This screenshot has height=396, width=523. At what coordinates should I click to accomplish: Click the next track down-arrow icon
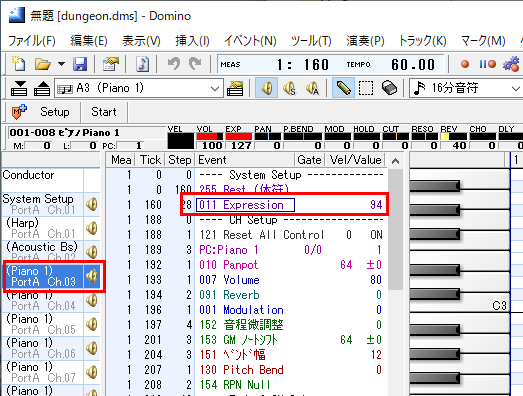19,88
